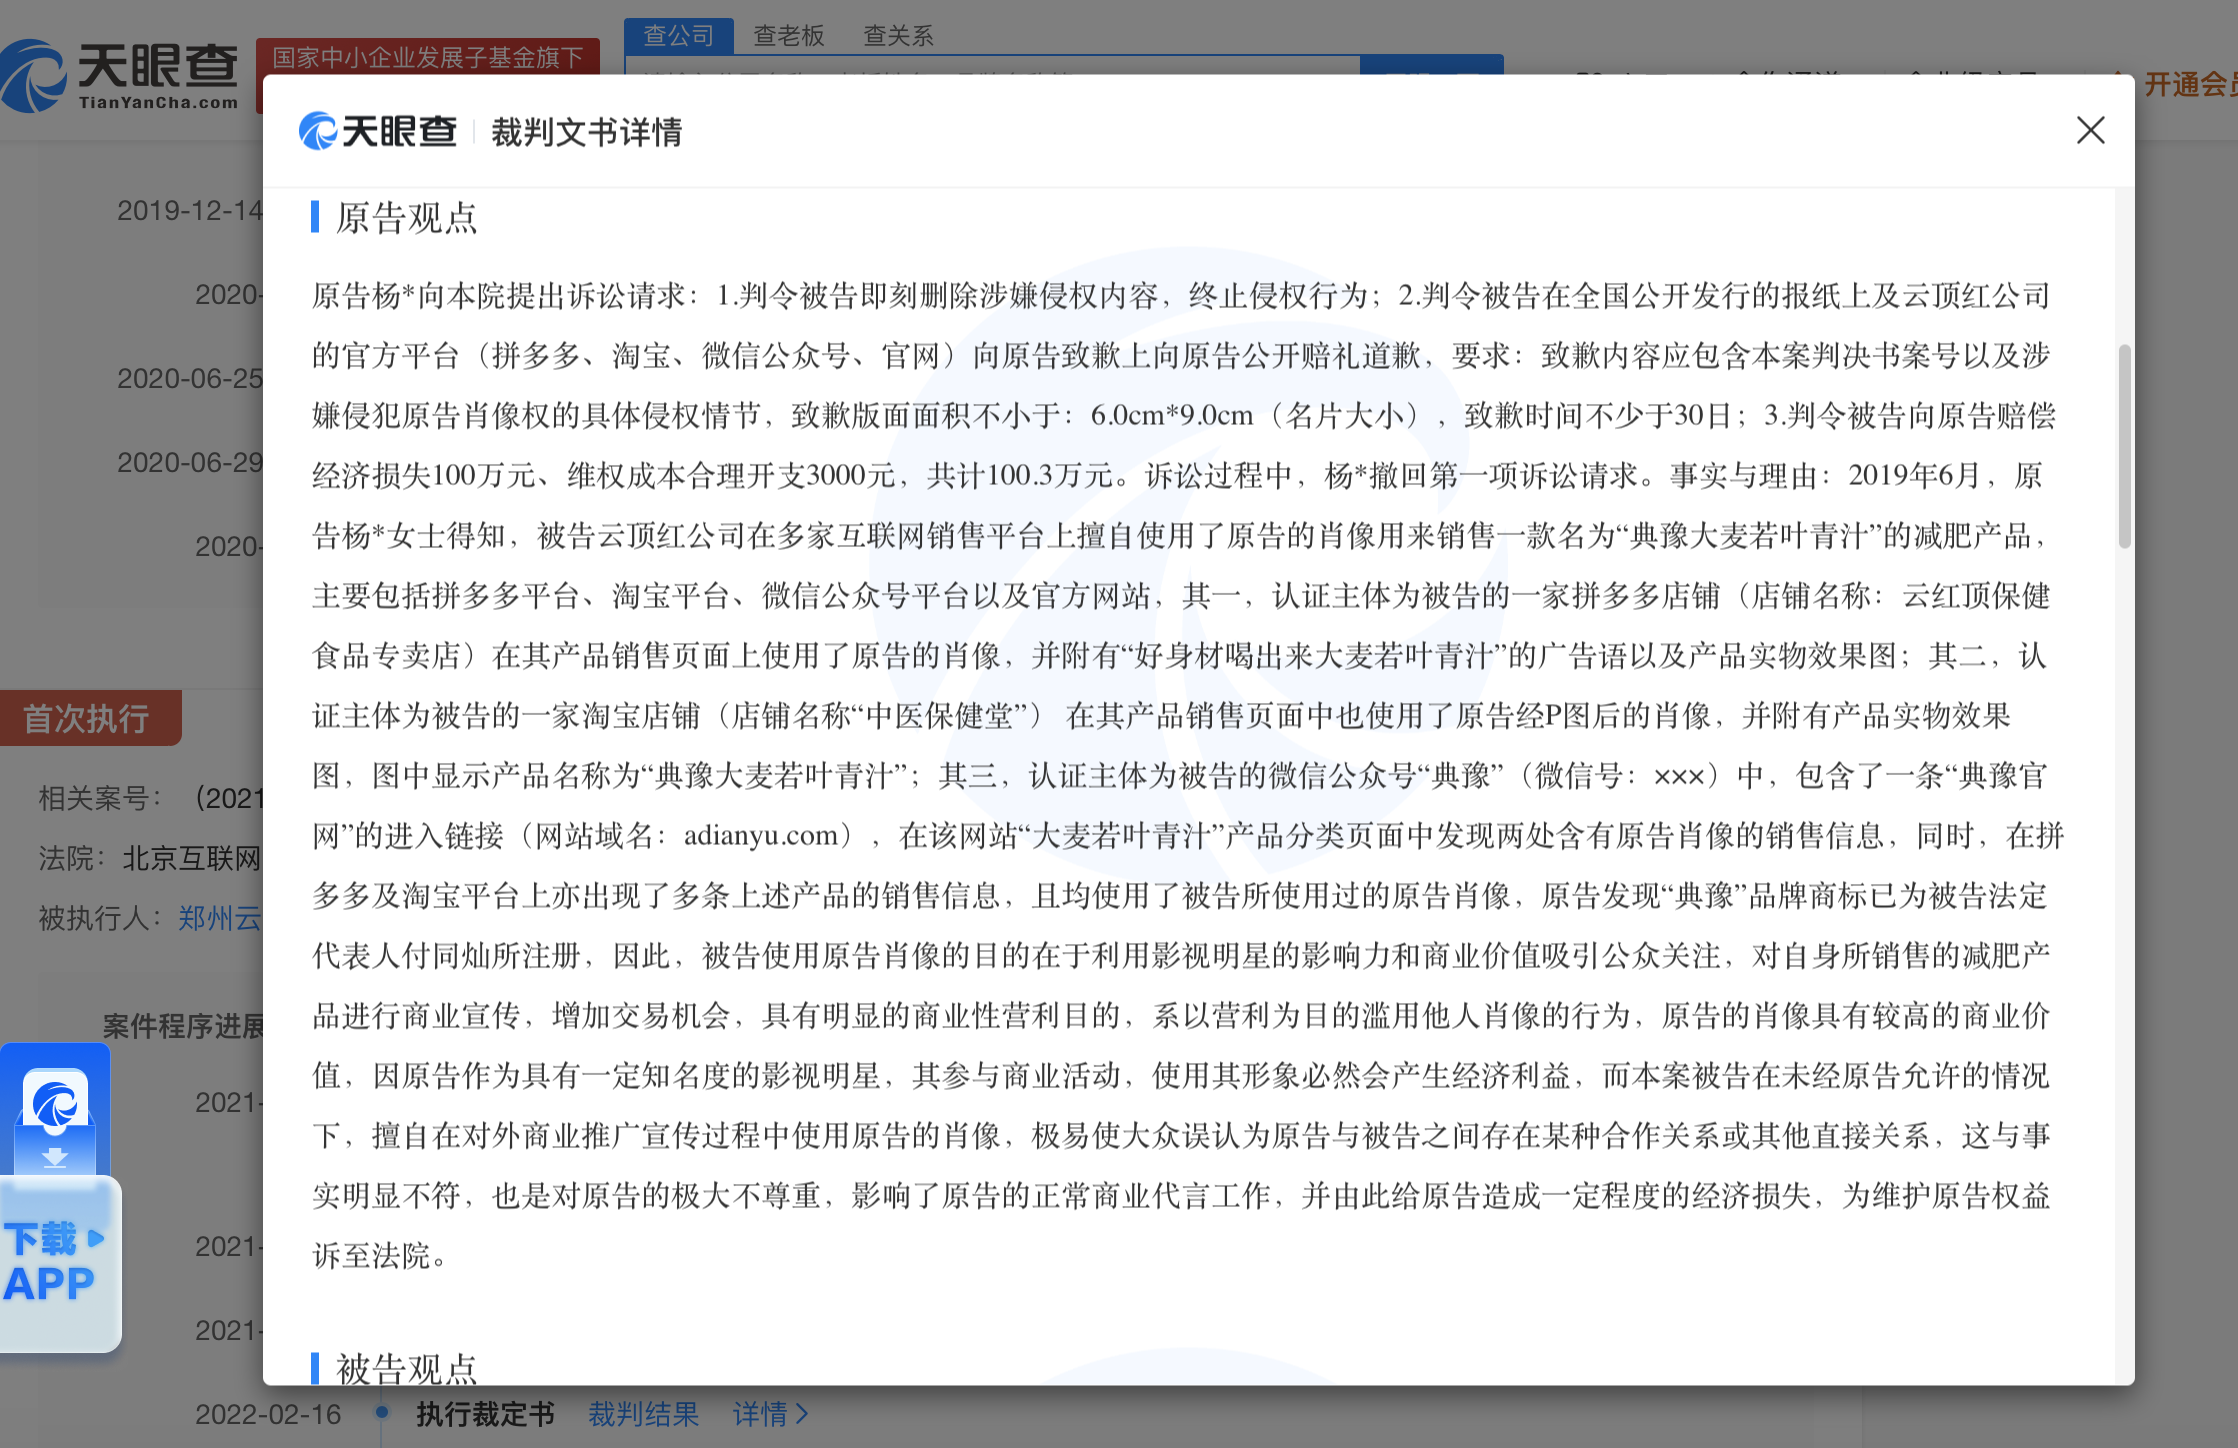Click the 执行裁定书 timeline entry

[485, 1414]
